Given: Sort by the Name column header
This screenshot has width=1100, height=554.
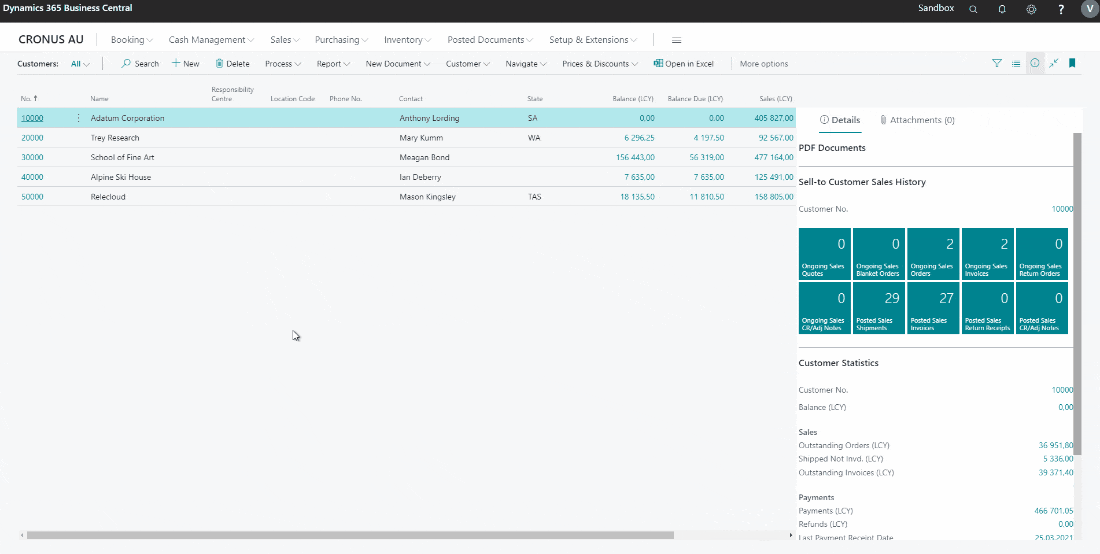Looking at the screenshot, I should coord(100,99).
